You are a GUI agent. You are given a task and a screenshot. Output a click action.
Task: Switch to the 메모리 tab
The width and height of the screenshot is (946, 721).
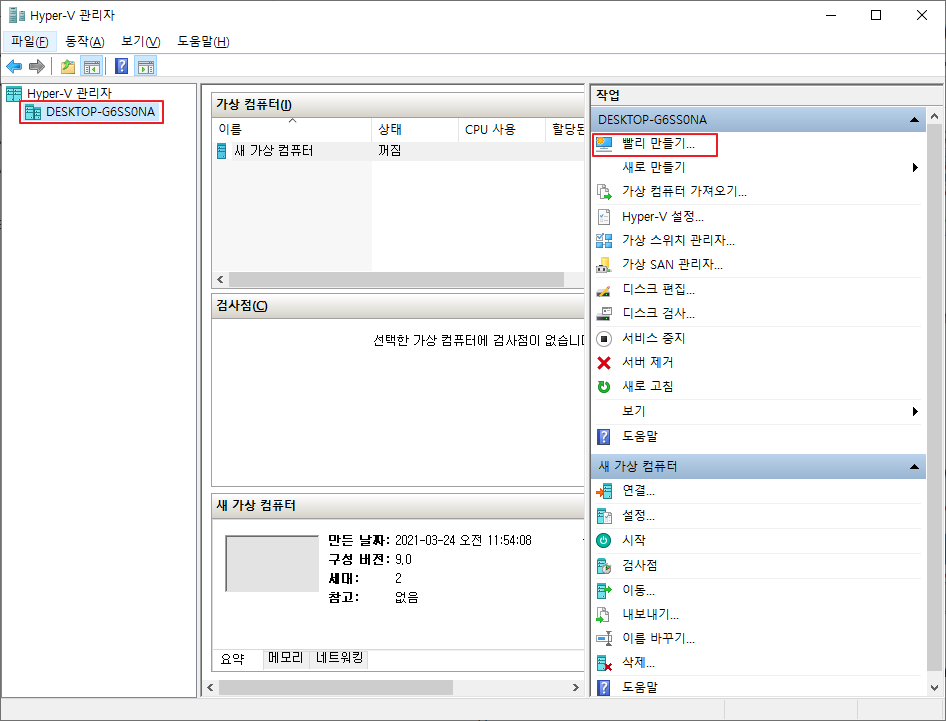pos(285,658)
